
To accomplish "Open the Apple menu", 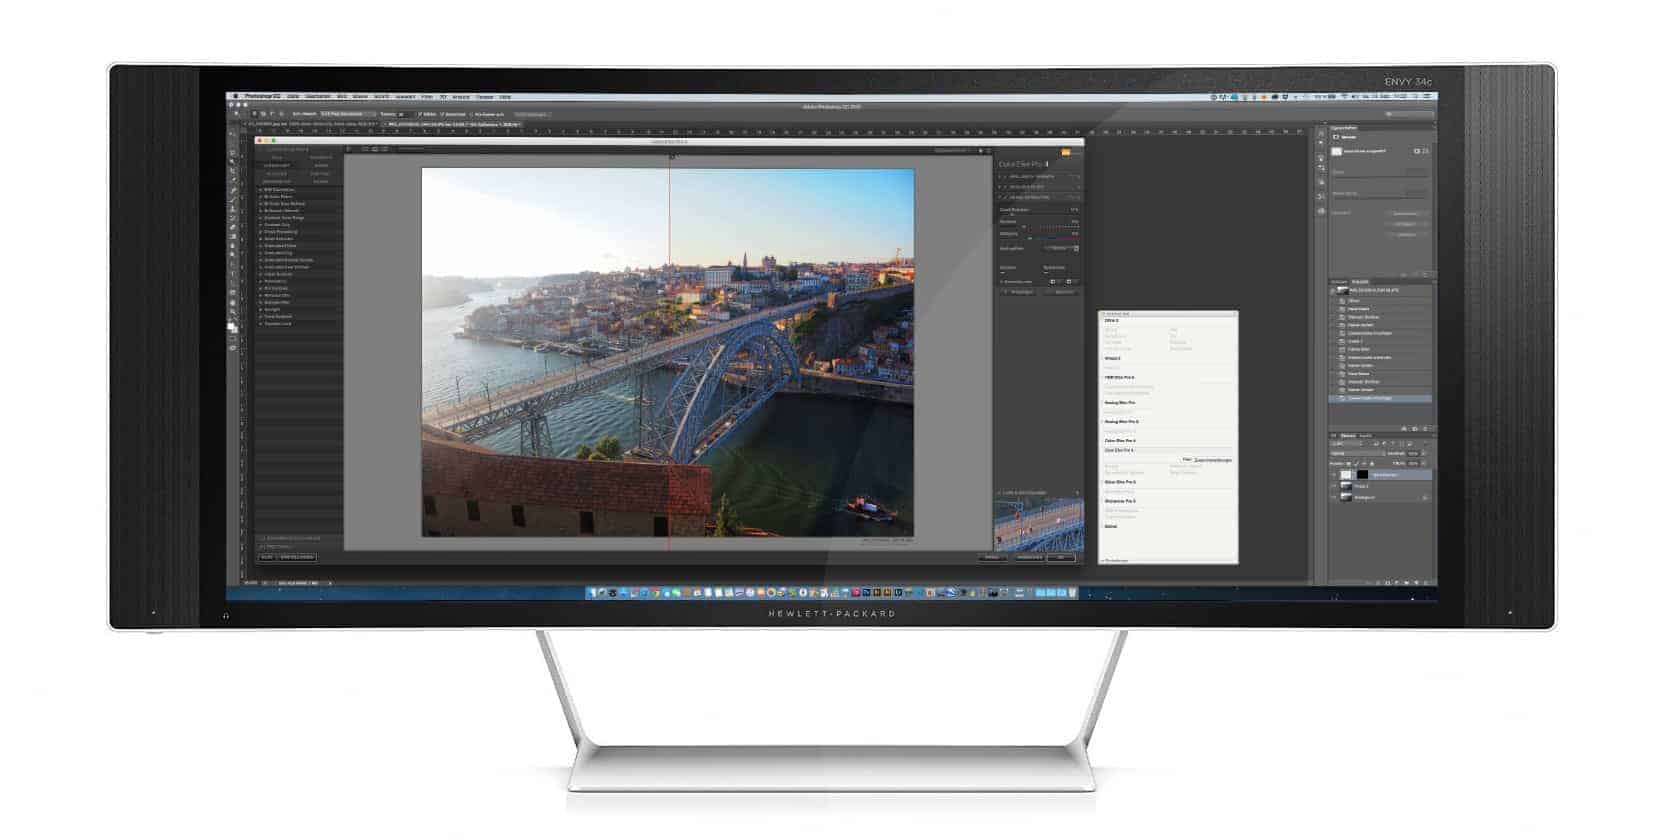I will (236, 97).
